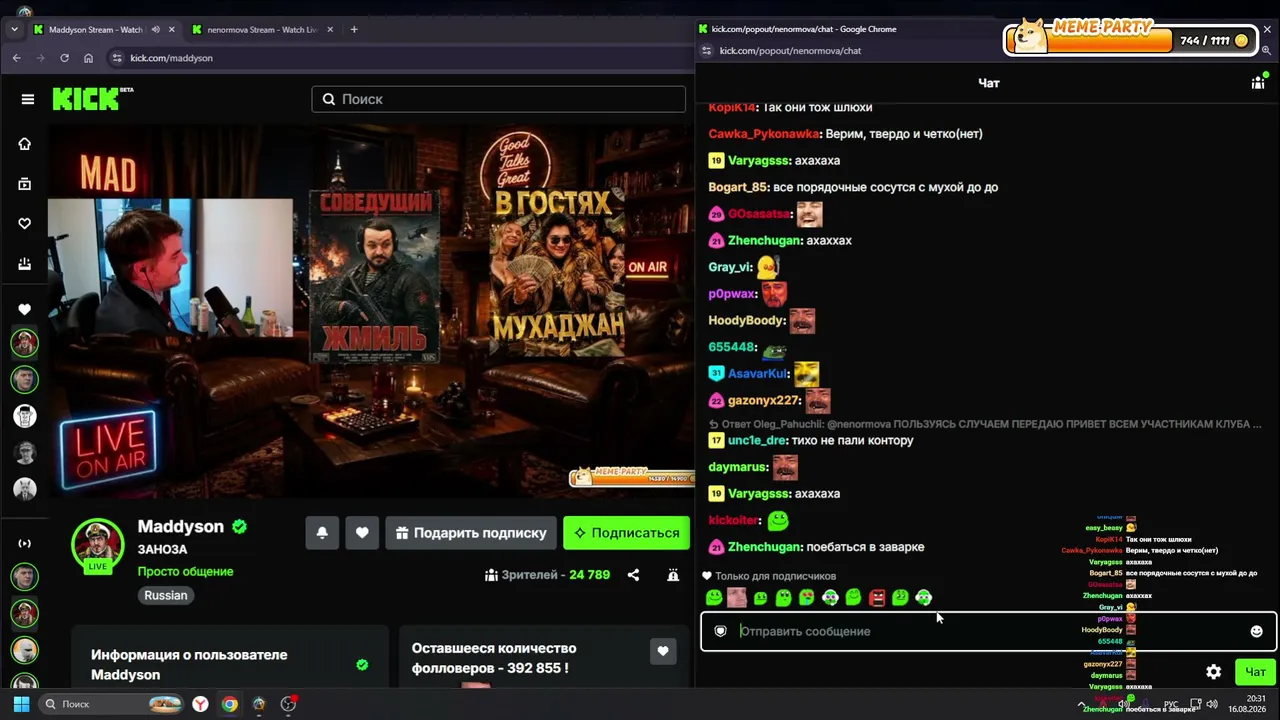Expand the tab search dropdown
Screen dimensions: 1280x720
click(x=14, y=30)
